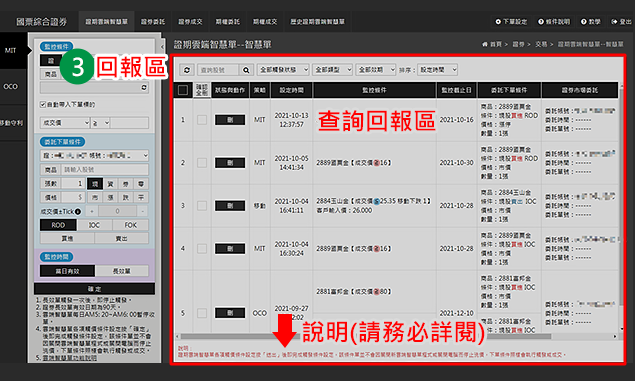Open the 設定時間 sort dropdown
This screenshot has width=635, height=381.
(437, 70)
